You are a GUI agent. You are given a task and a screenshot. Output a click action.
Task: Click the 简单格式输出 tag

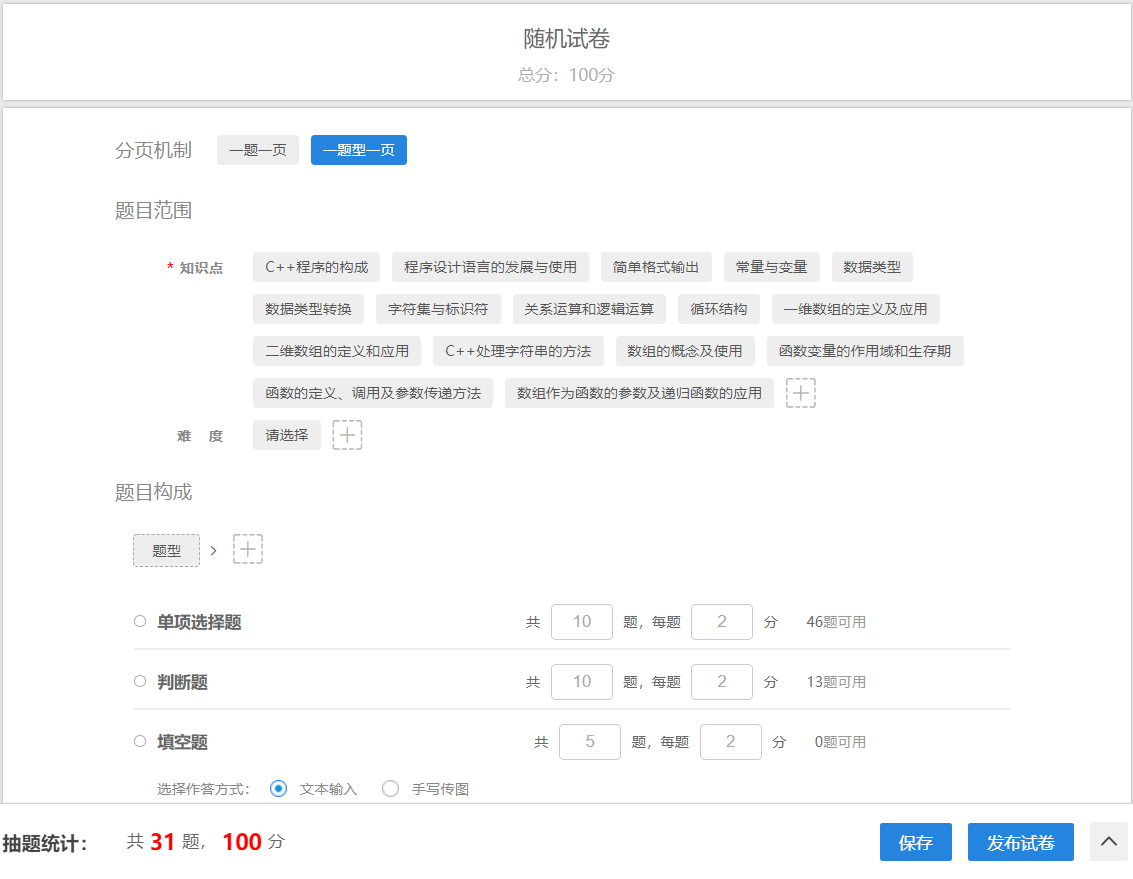click(656, 267)
